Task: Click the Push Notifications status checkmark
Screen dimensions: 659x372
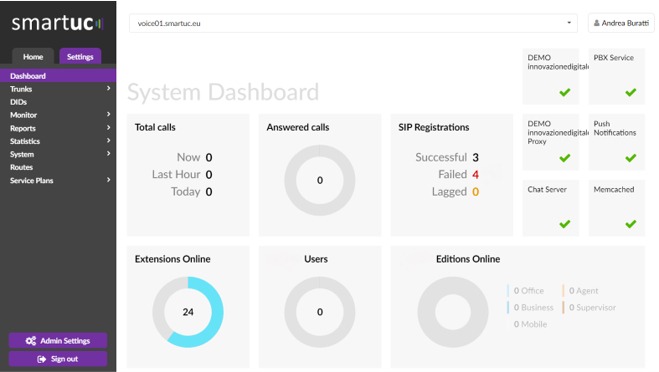Action: pyautogui.click(x=630, y=158)
